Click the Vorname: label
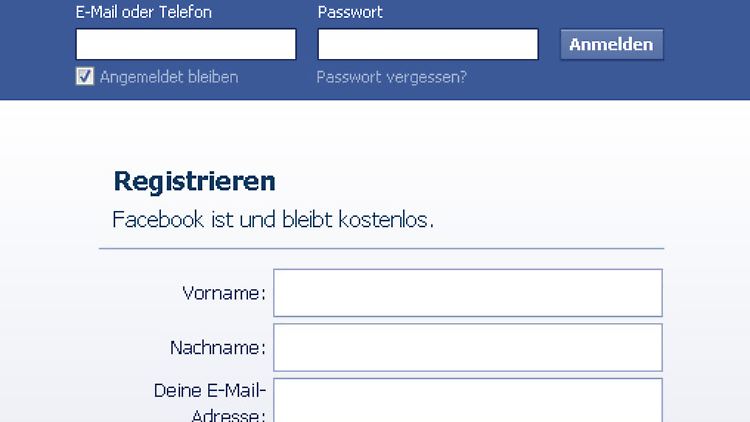750x422 pixels. (x=223, y=294)
